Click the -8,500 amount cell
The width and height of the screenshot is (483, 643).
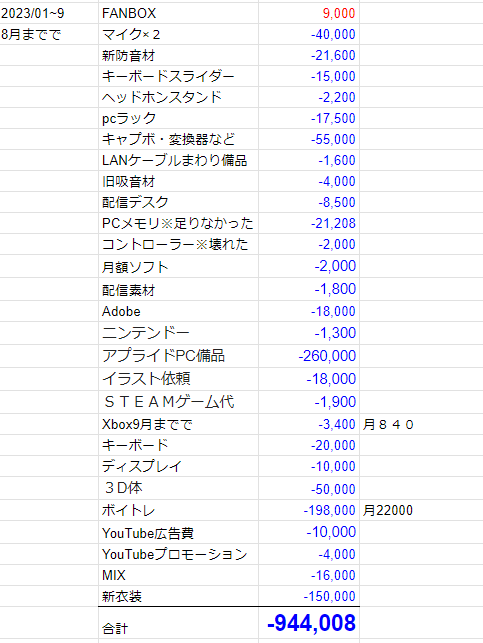pyautogui.click(x=309, y=202)
